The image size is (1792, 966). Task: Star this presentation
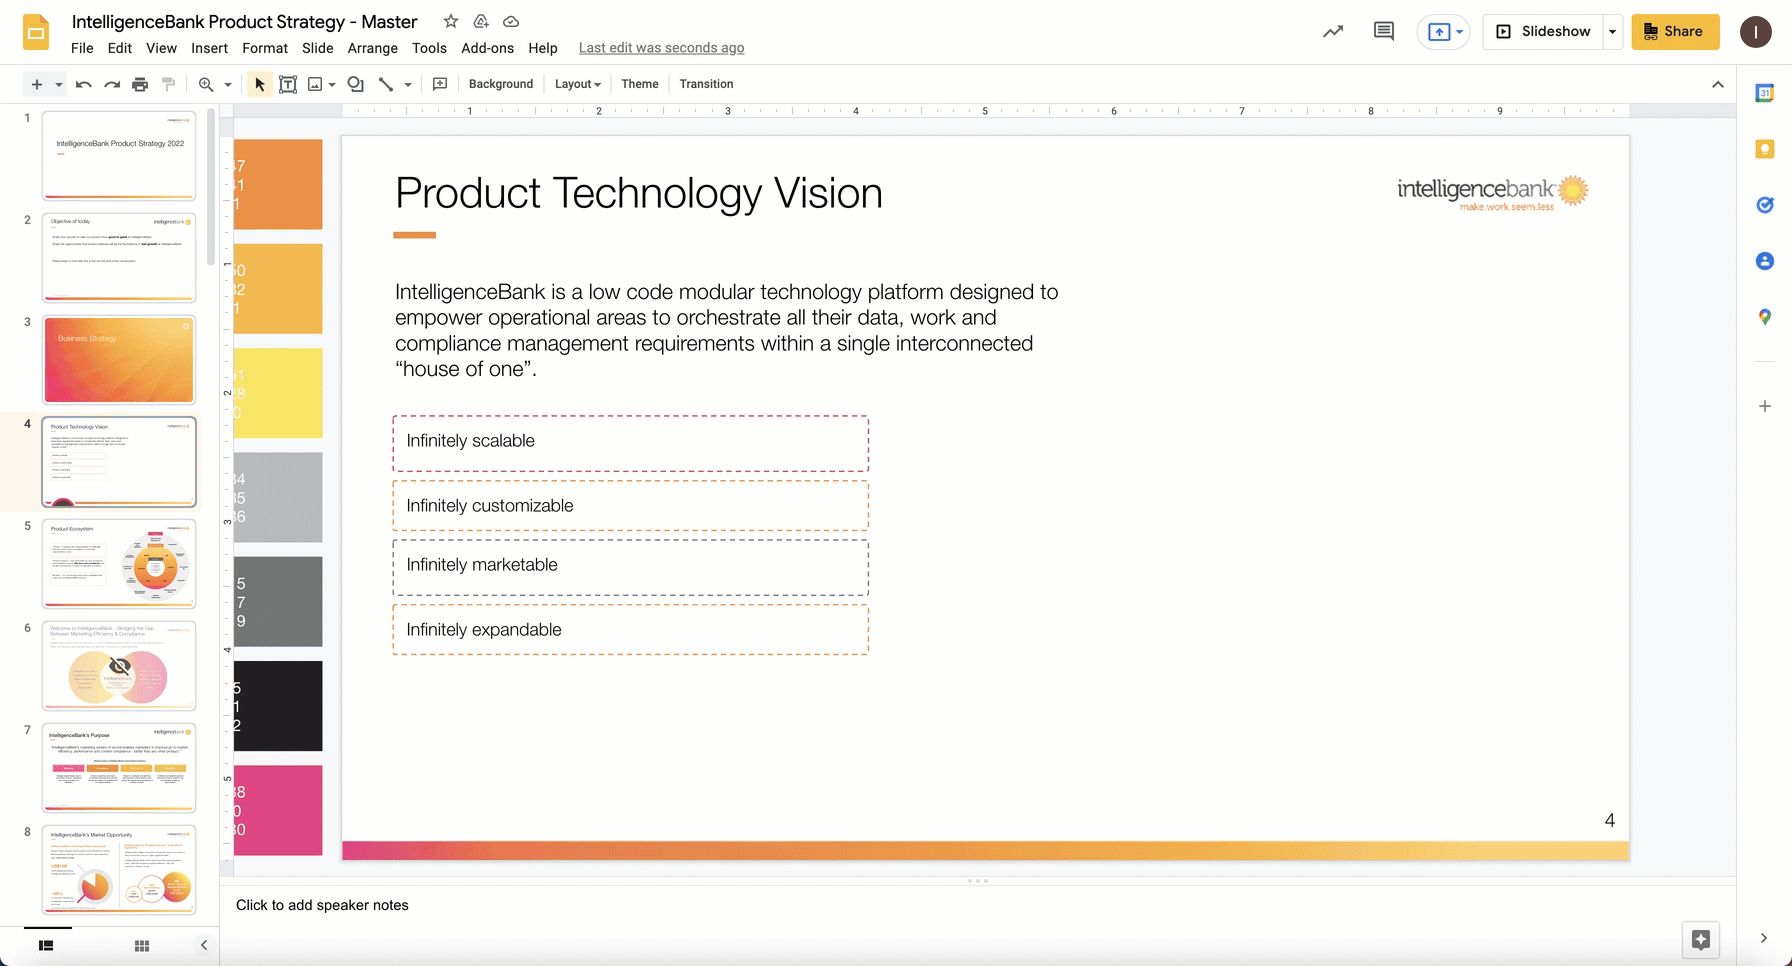(451, 22)
